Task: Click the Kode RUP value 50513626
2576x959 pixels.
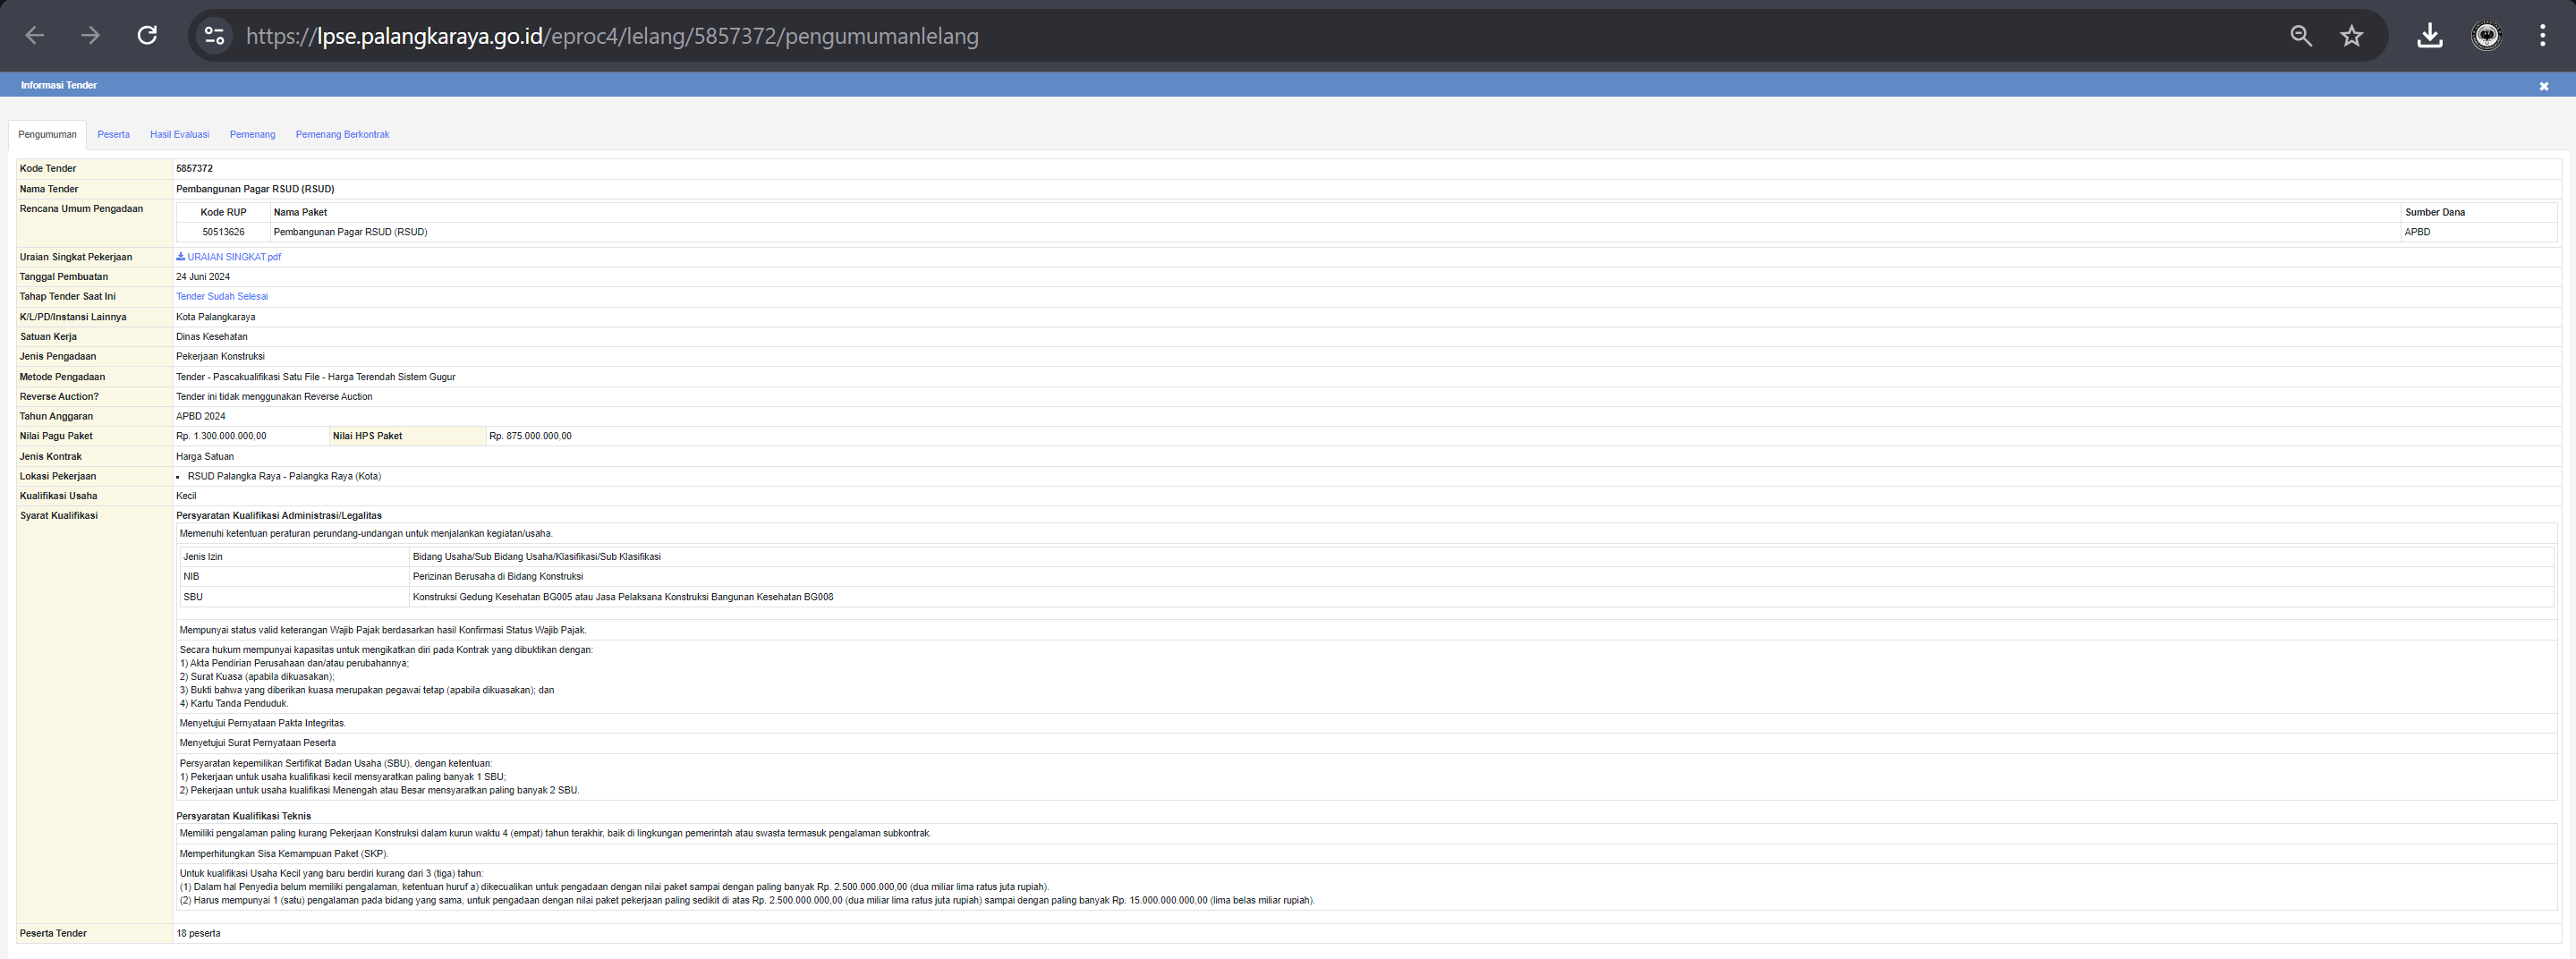Action: [x=223, y=232]
